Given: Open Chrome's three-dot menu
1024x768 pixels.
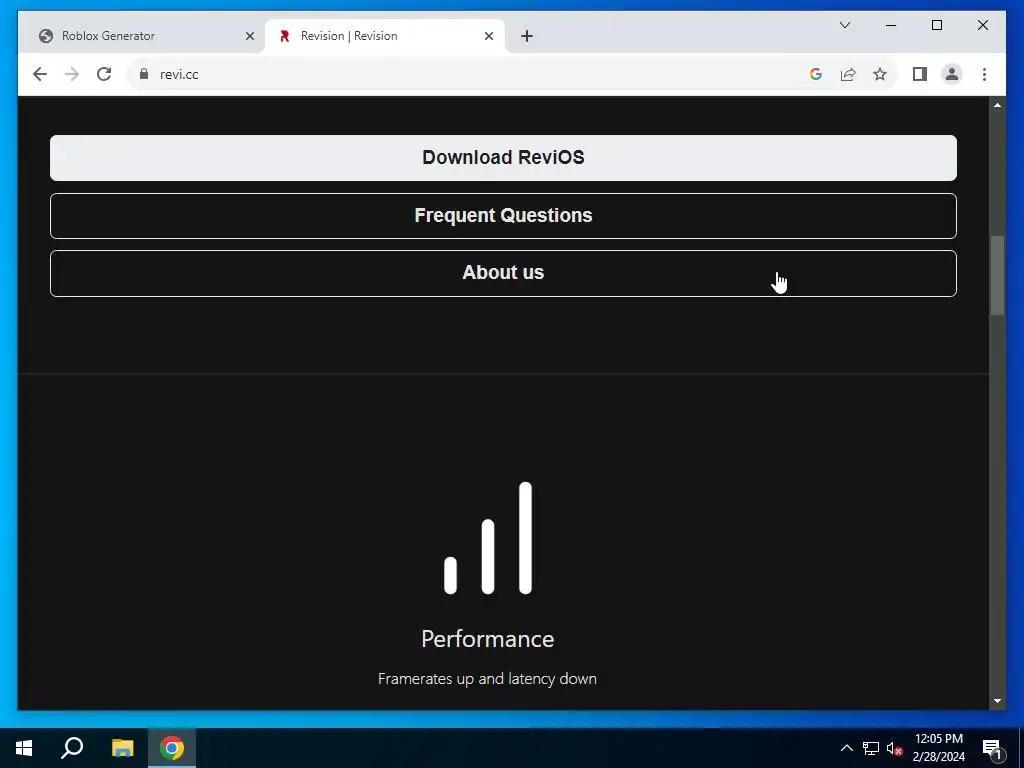Looking at the screenshot, I should 984,74.
